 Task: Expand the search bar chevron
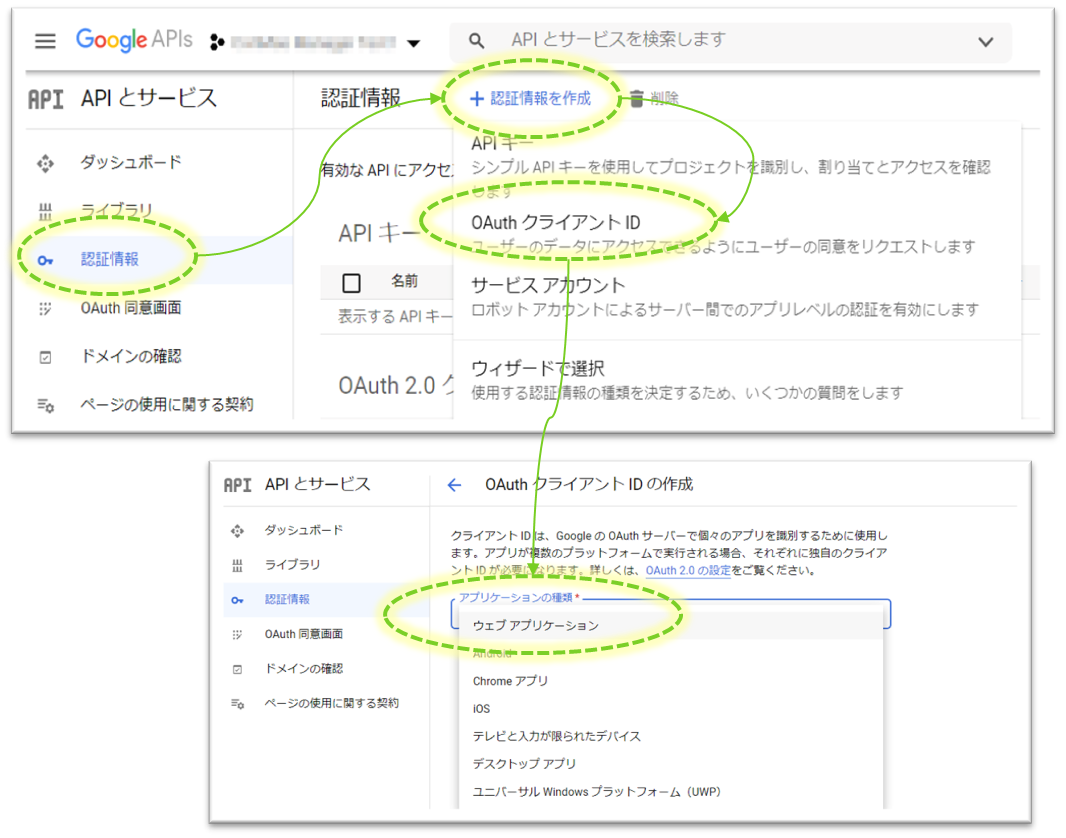coord(985,42)
